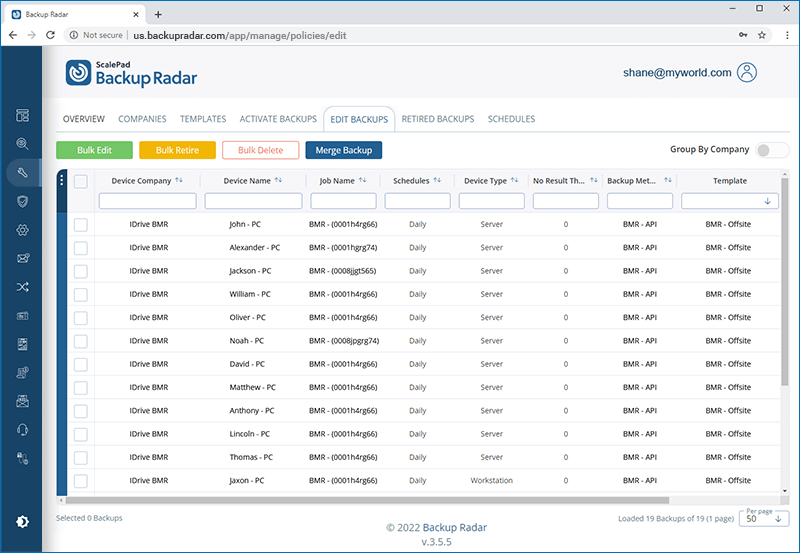Sort by Schedules arrows
The height and width of the screenshot is (553, 800).
[x=437, y=180]
